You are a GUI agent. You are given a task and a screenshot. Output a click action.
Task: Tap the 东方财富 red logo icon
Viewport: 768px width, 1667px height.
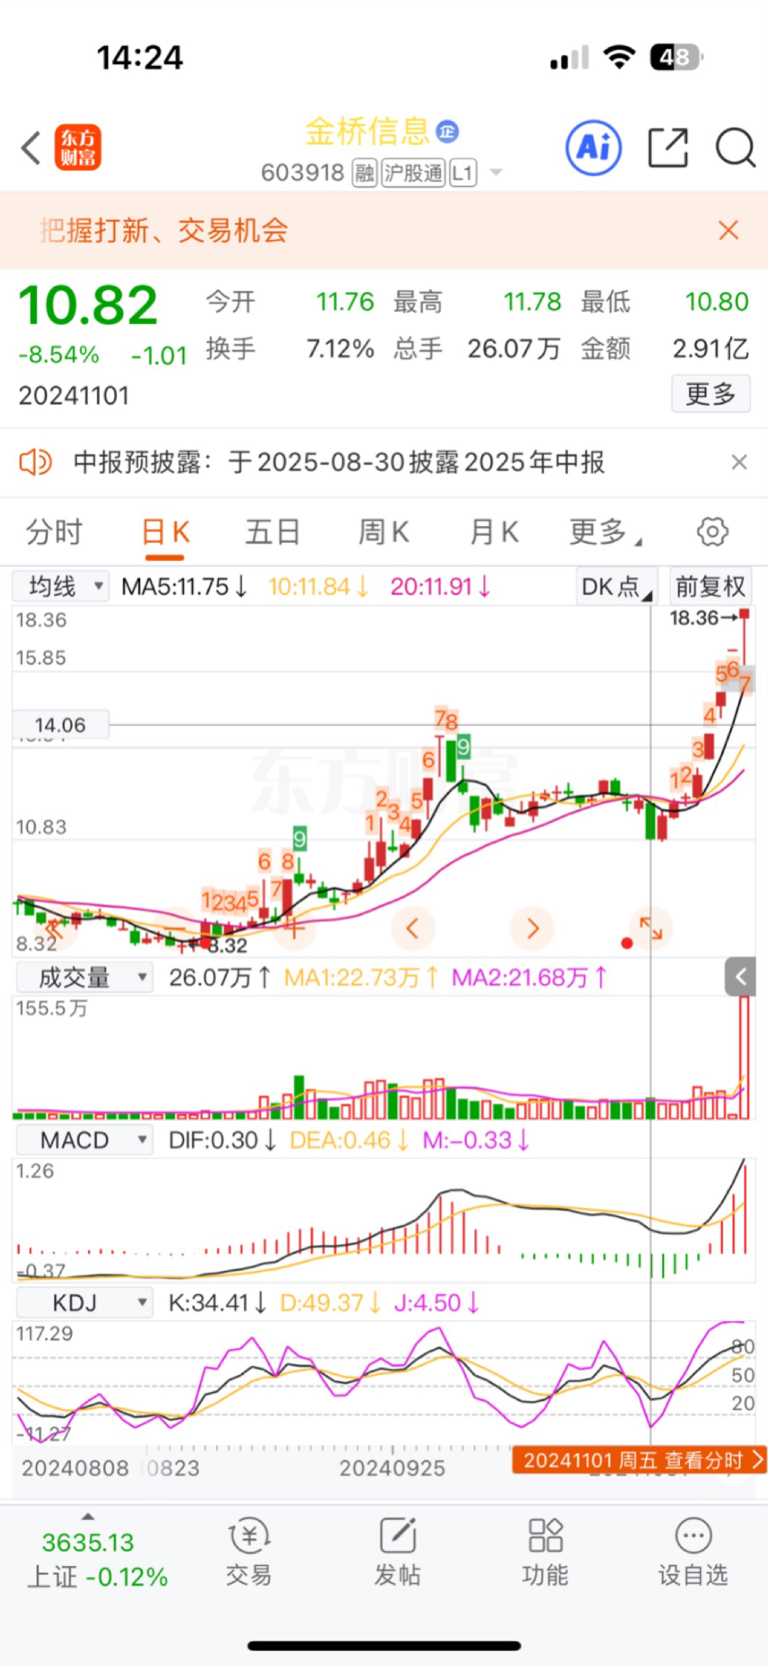(79, 148)
